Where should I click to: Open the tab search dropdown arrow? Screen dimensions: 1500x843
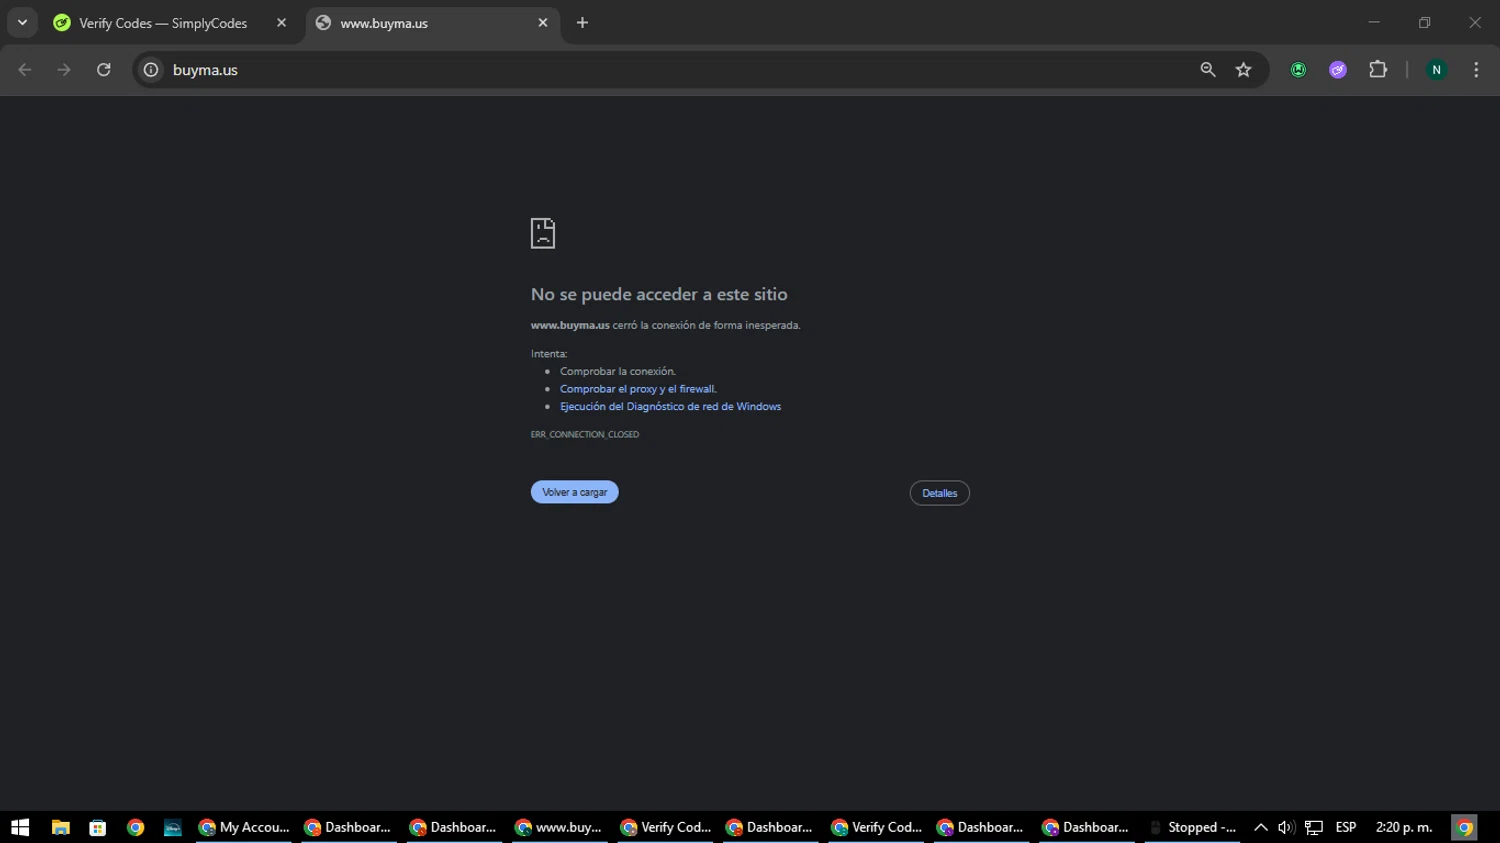click(x=22, y=23)
